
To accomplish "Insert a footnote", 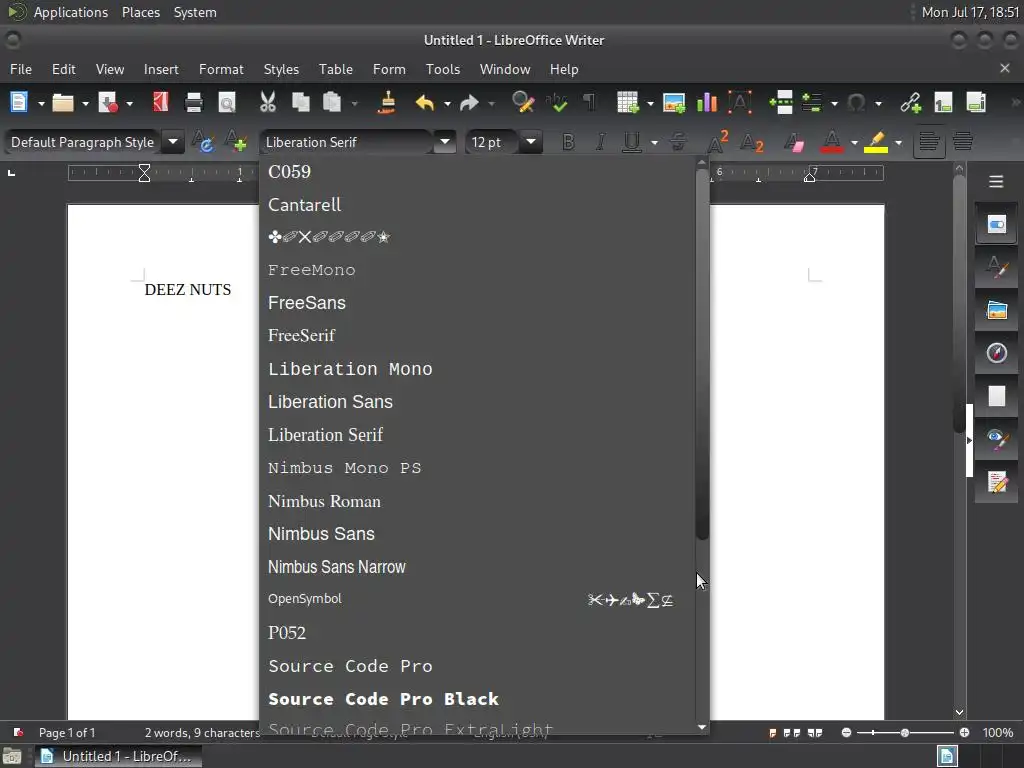I will coord(943,103).
